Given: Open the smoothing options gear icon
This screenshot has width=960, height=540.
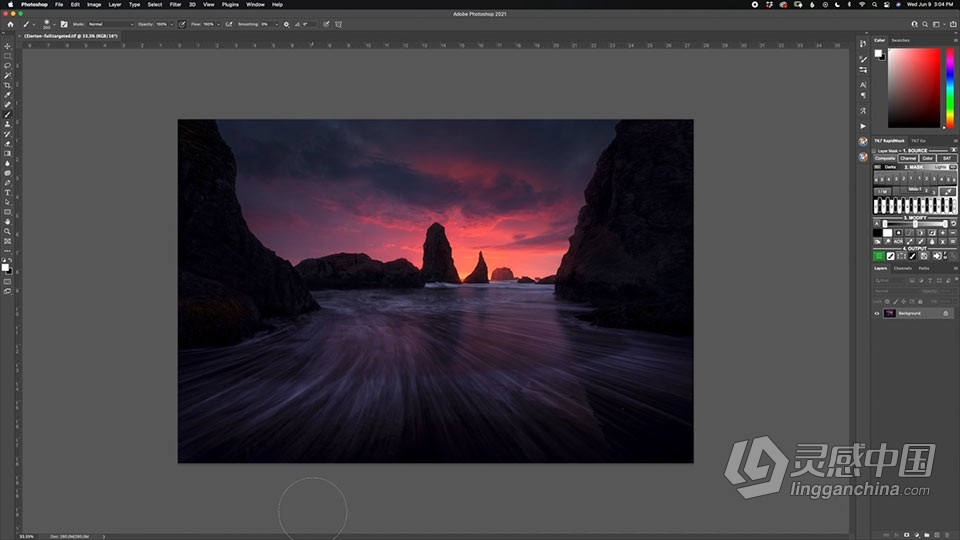Looking at the screenshot, I should coord(286,24).
